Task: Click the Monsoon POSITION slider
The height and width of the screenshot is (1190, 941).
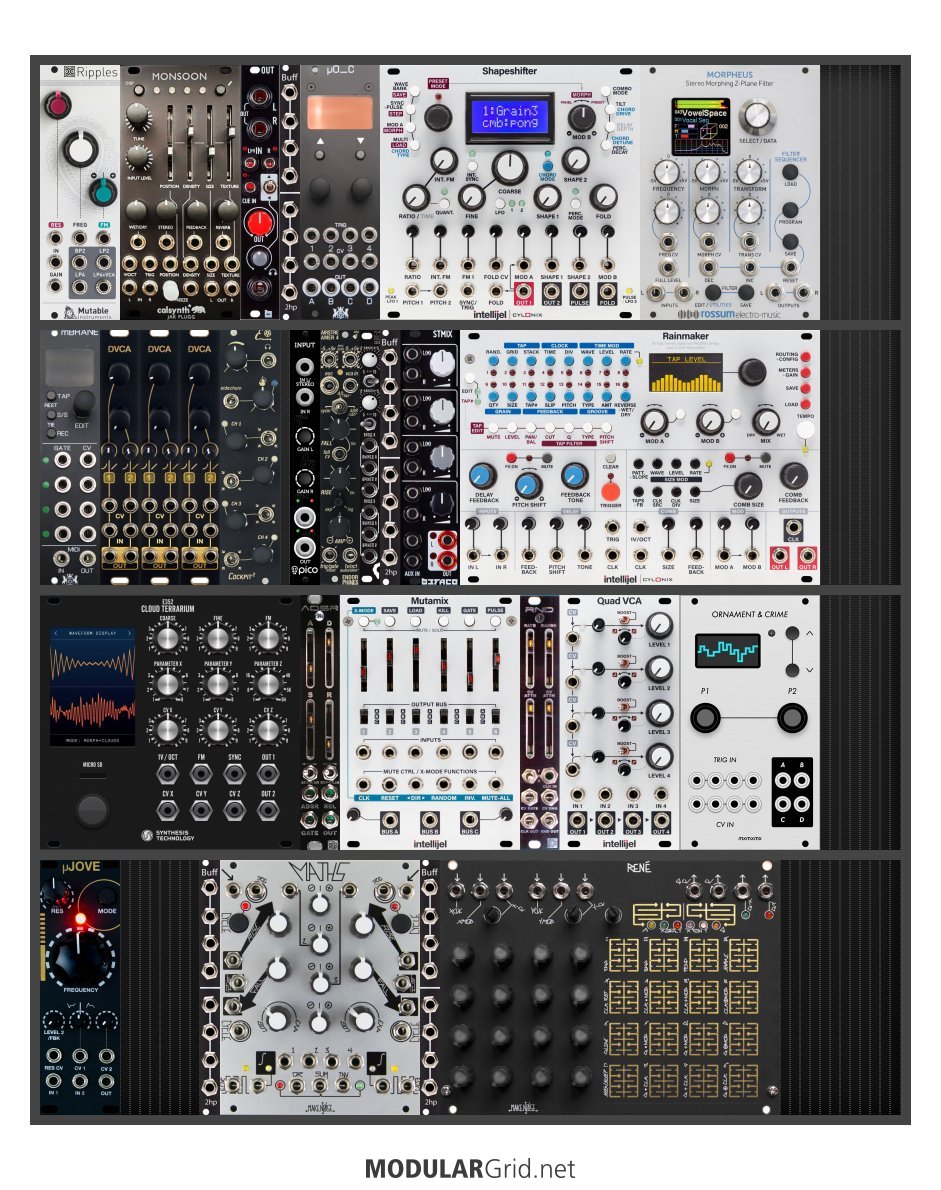Action: [x=169, y=142]
